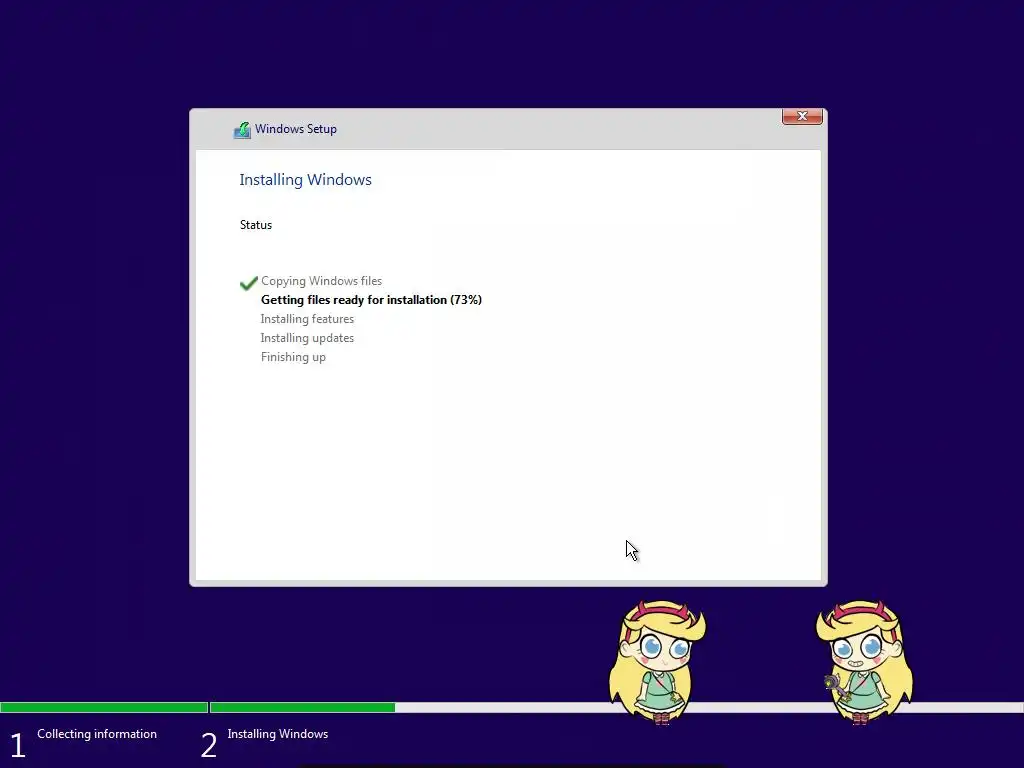
Task: Click the Windows Setup title icon
Action: coord(242,129)
